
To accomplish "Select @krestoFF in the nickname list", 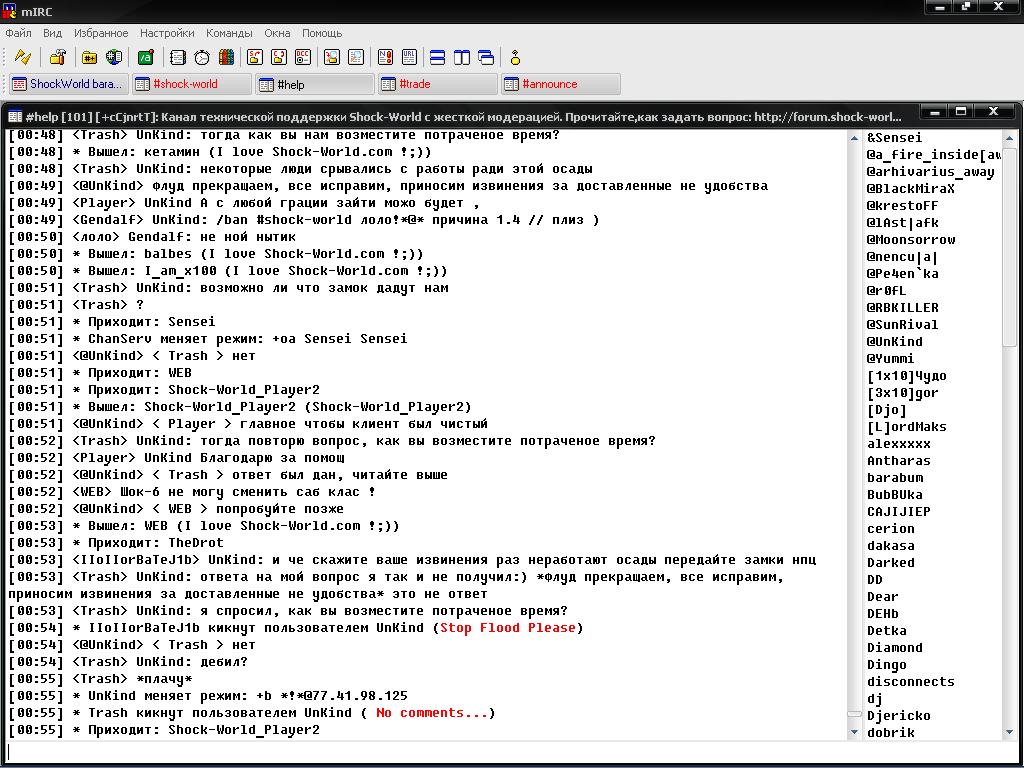I will pyautogui.click(x=903, y=206).
